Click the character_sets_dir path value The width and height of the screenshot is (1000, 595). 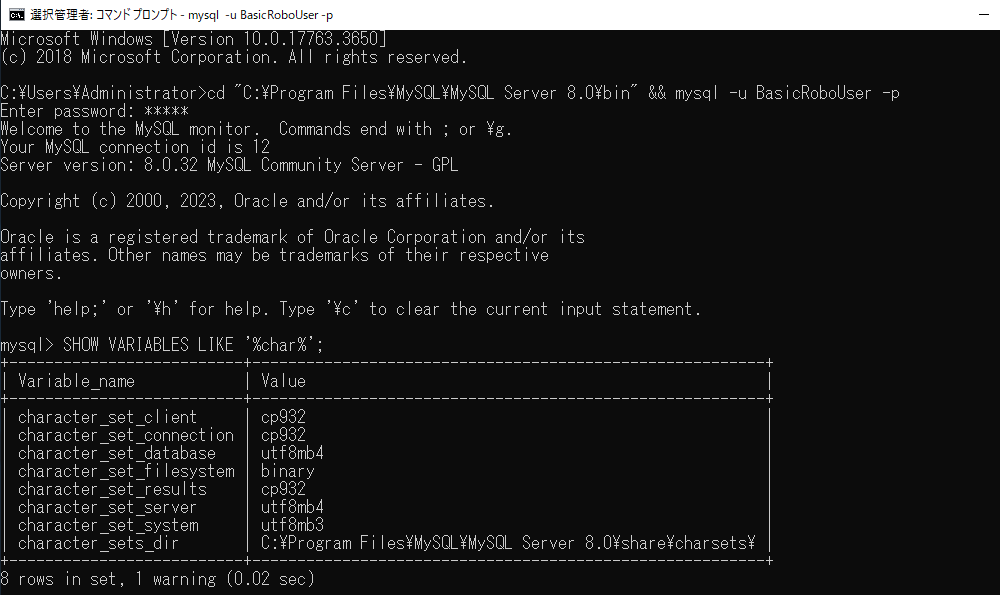click(508, 543)
